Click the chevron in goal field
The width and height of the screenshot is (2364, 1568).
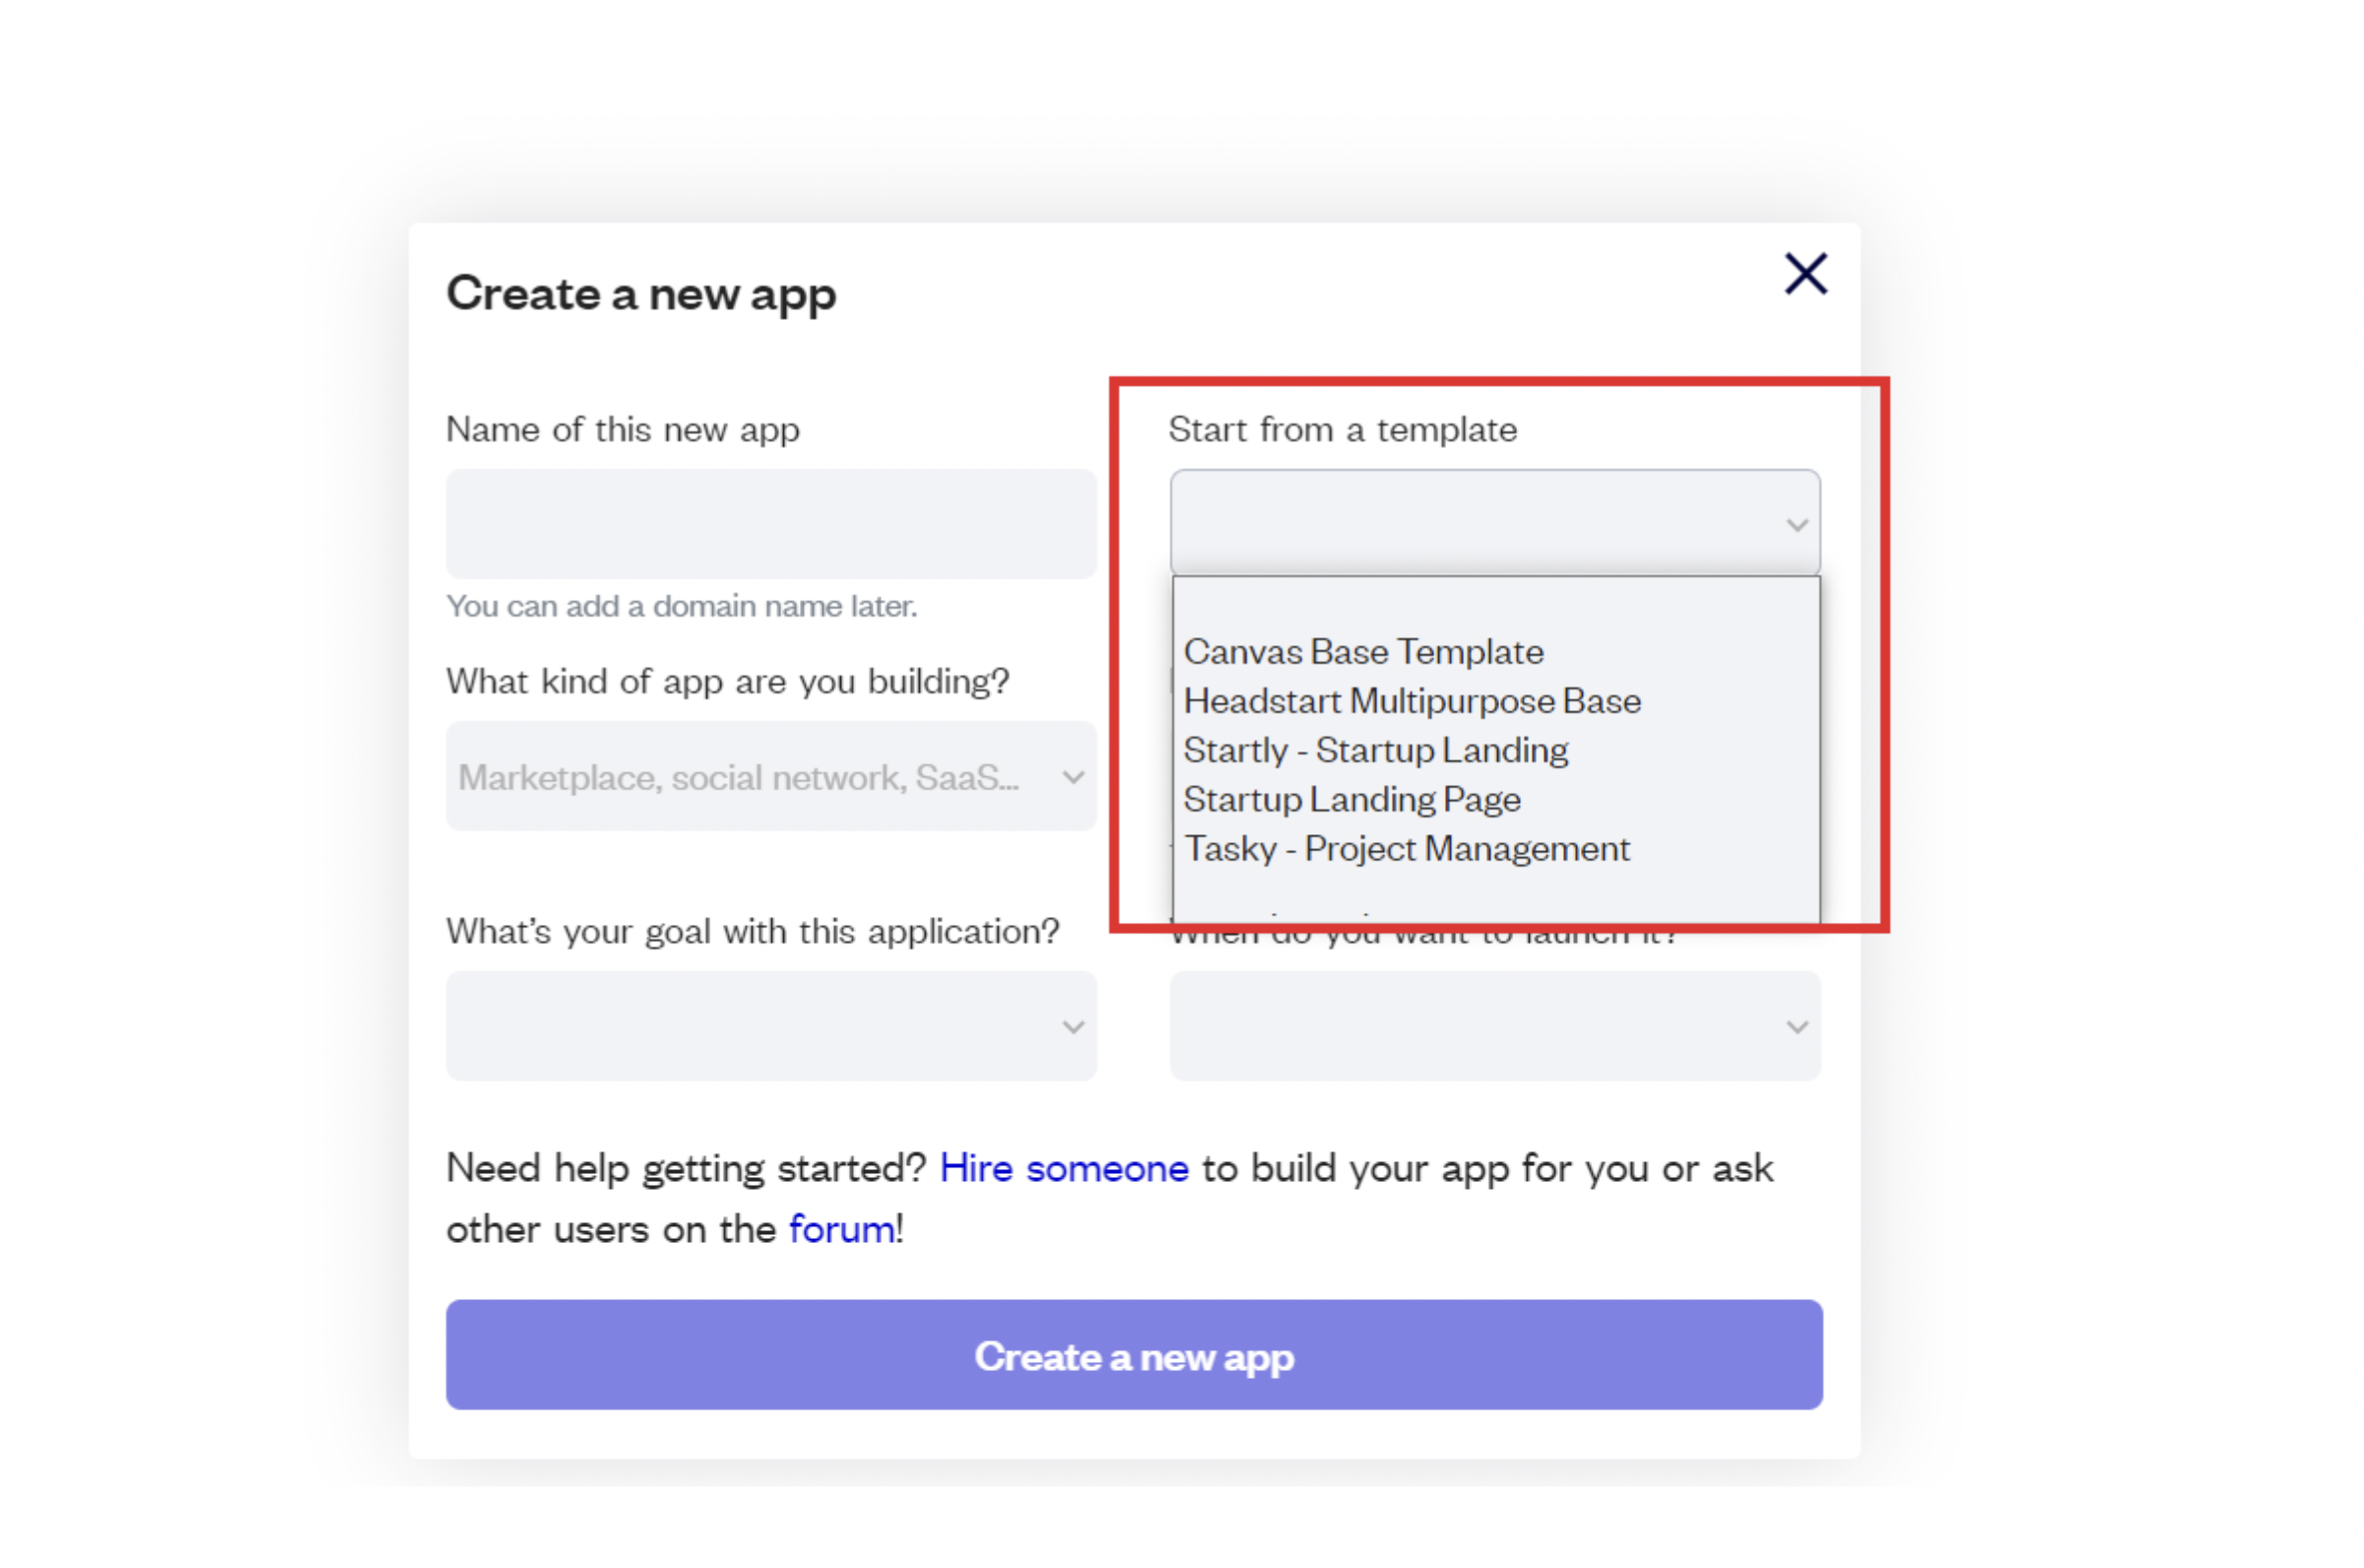(1073, 1027)
